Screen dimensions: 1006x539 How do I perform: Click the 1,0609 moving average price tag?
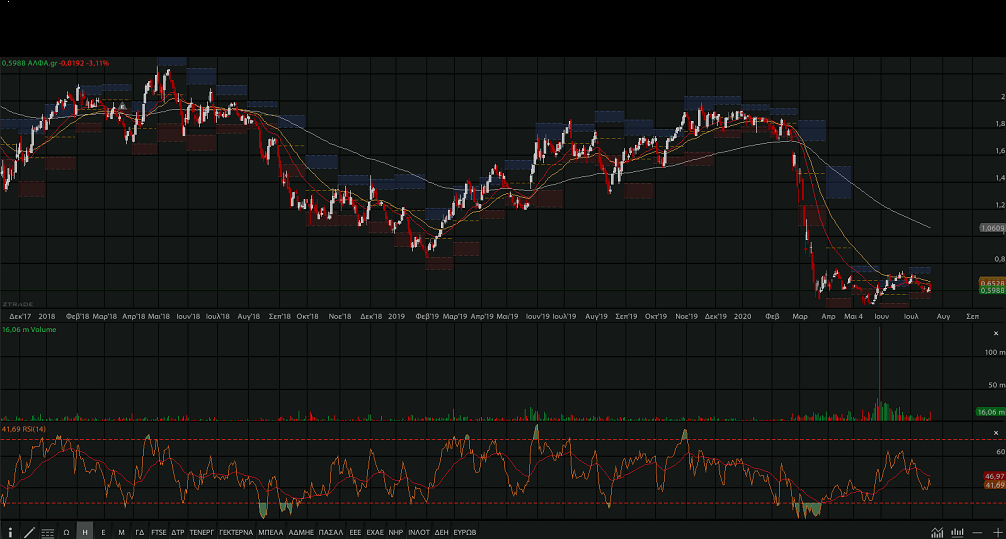coord(990,228)
